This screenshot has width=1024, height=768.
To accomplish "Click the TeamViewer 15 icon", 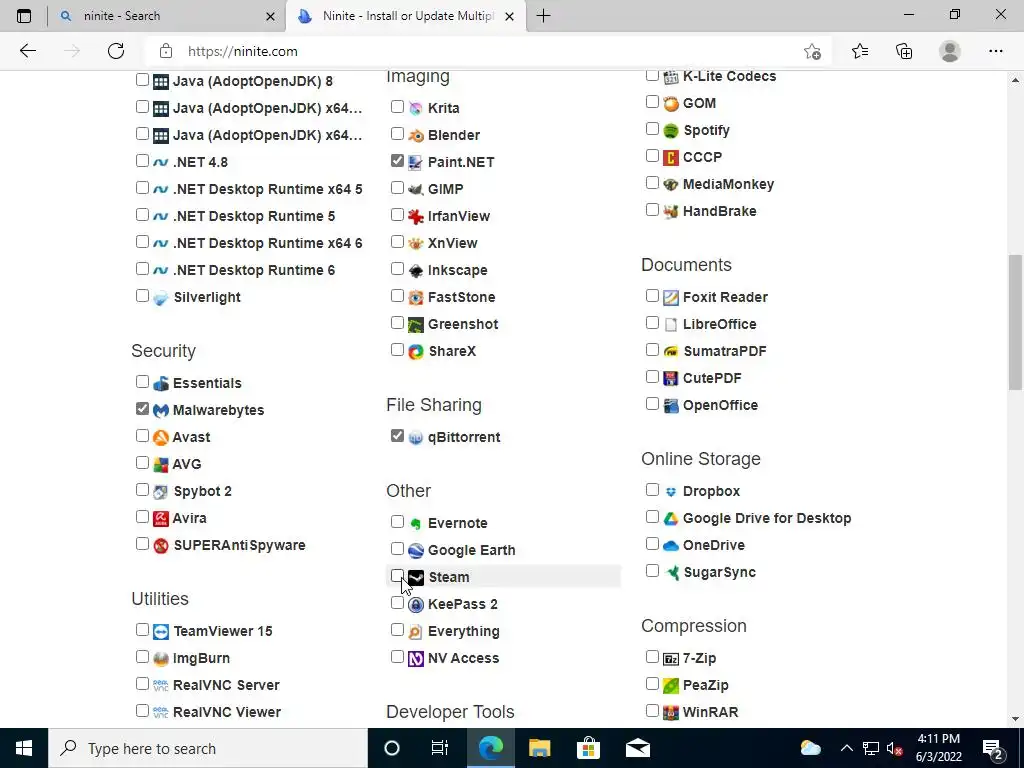I will tap(161, 632).
